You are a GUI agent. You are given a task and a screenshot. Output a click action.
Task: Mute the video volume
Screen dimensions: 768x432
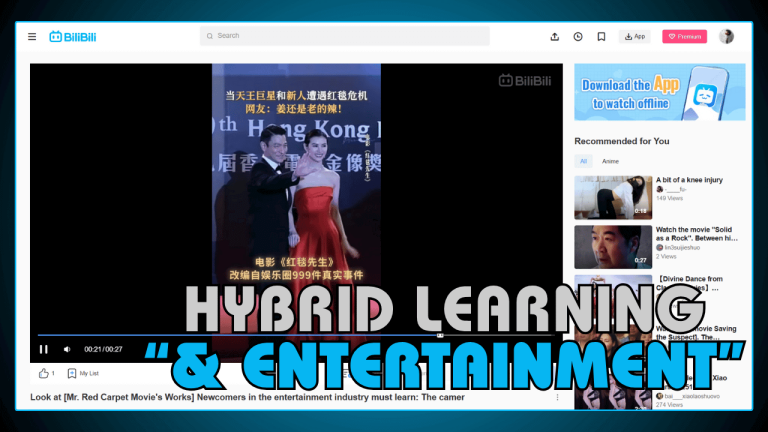[67, 349]
